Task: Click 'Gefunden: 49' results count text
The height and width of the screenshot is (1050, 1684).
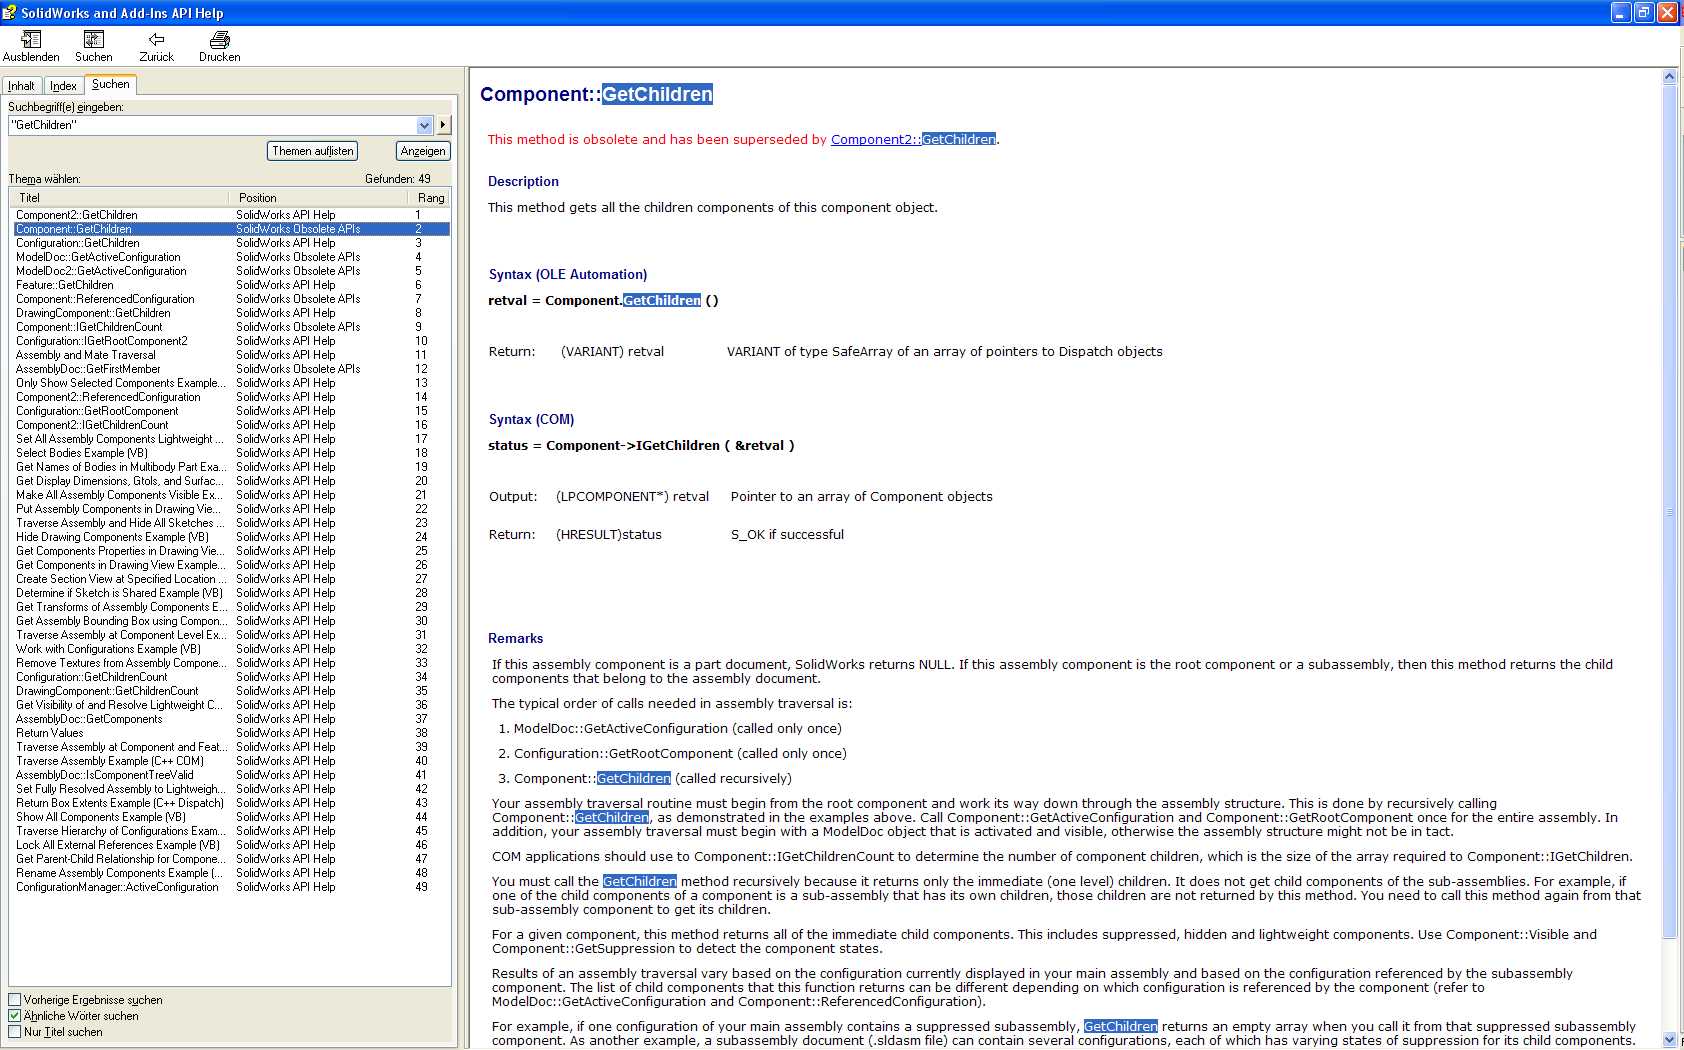Action: pyautogui.click(x=398, y=179)
